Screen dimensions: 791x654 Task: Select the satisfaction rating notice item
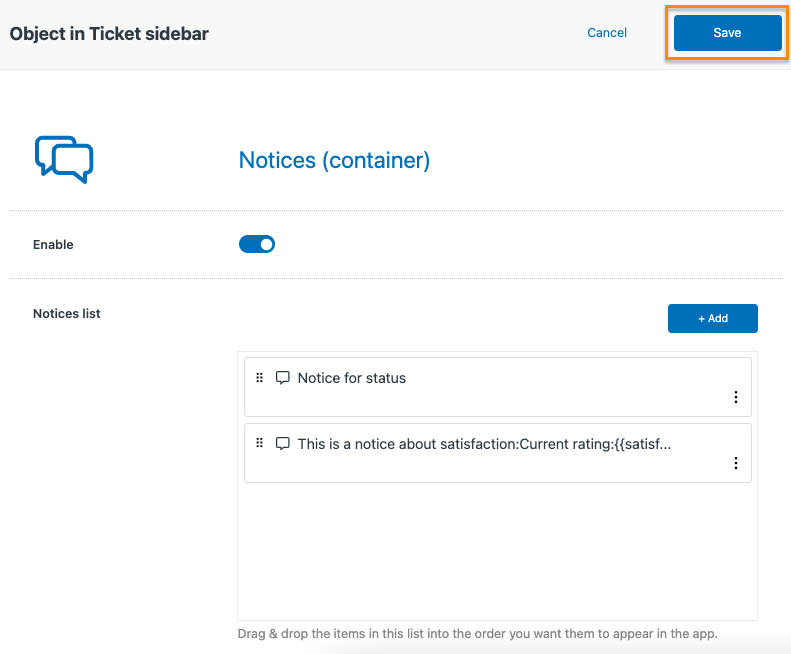[497, 453]
